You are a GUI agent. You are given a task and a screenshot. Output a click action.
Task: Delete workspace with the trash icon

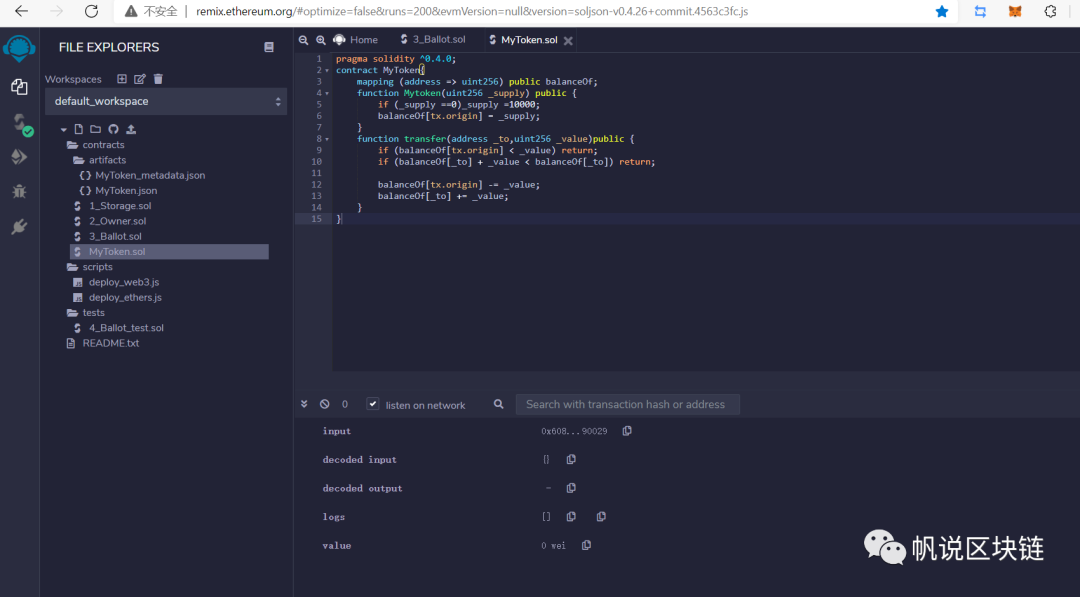tap(158, 79)
